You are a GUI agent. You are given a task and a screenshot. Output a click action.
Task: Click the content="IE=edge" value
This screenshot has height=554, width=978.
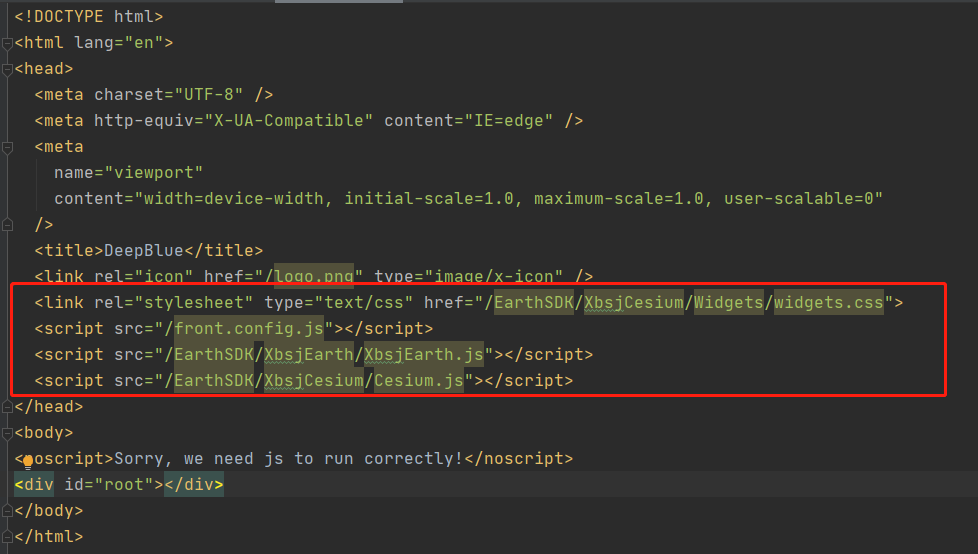coord(468,120)
